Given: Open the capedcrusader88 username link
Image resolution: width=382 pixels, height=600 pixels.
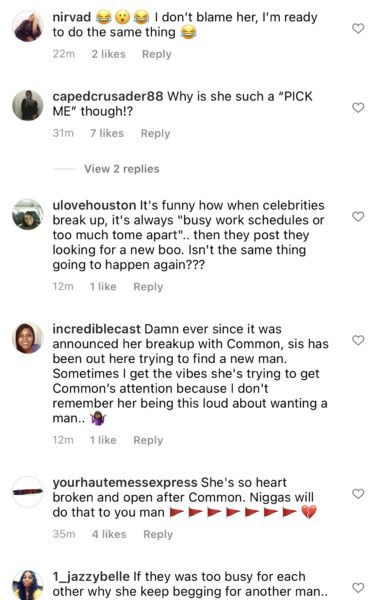Looking at the screenshot, I should [x=108, y=96].
